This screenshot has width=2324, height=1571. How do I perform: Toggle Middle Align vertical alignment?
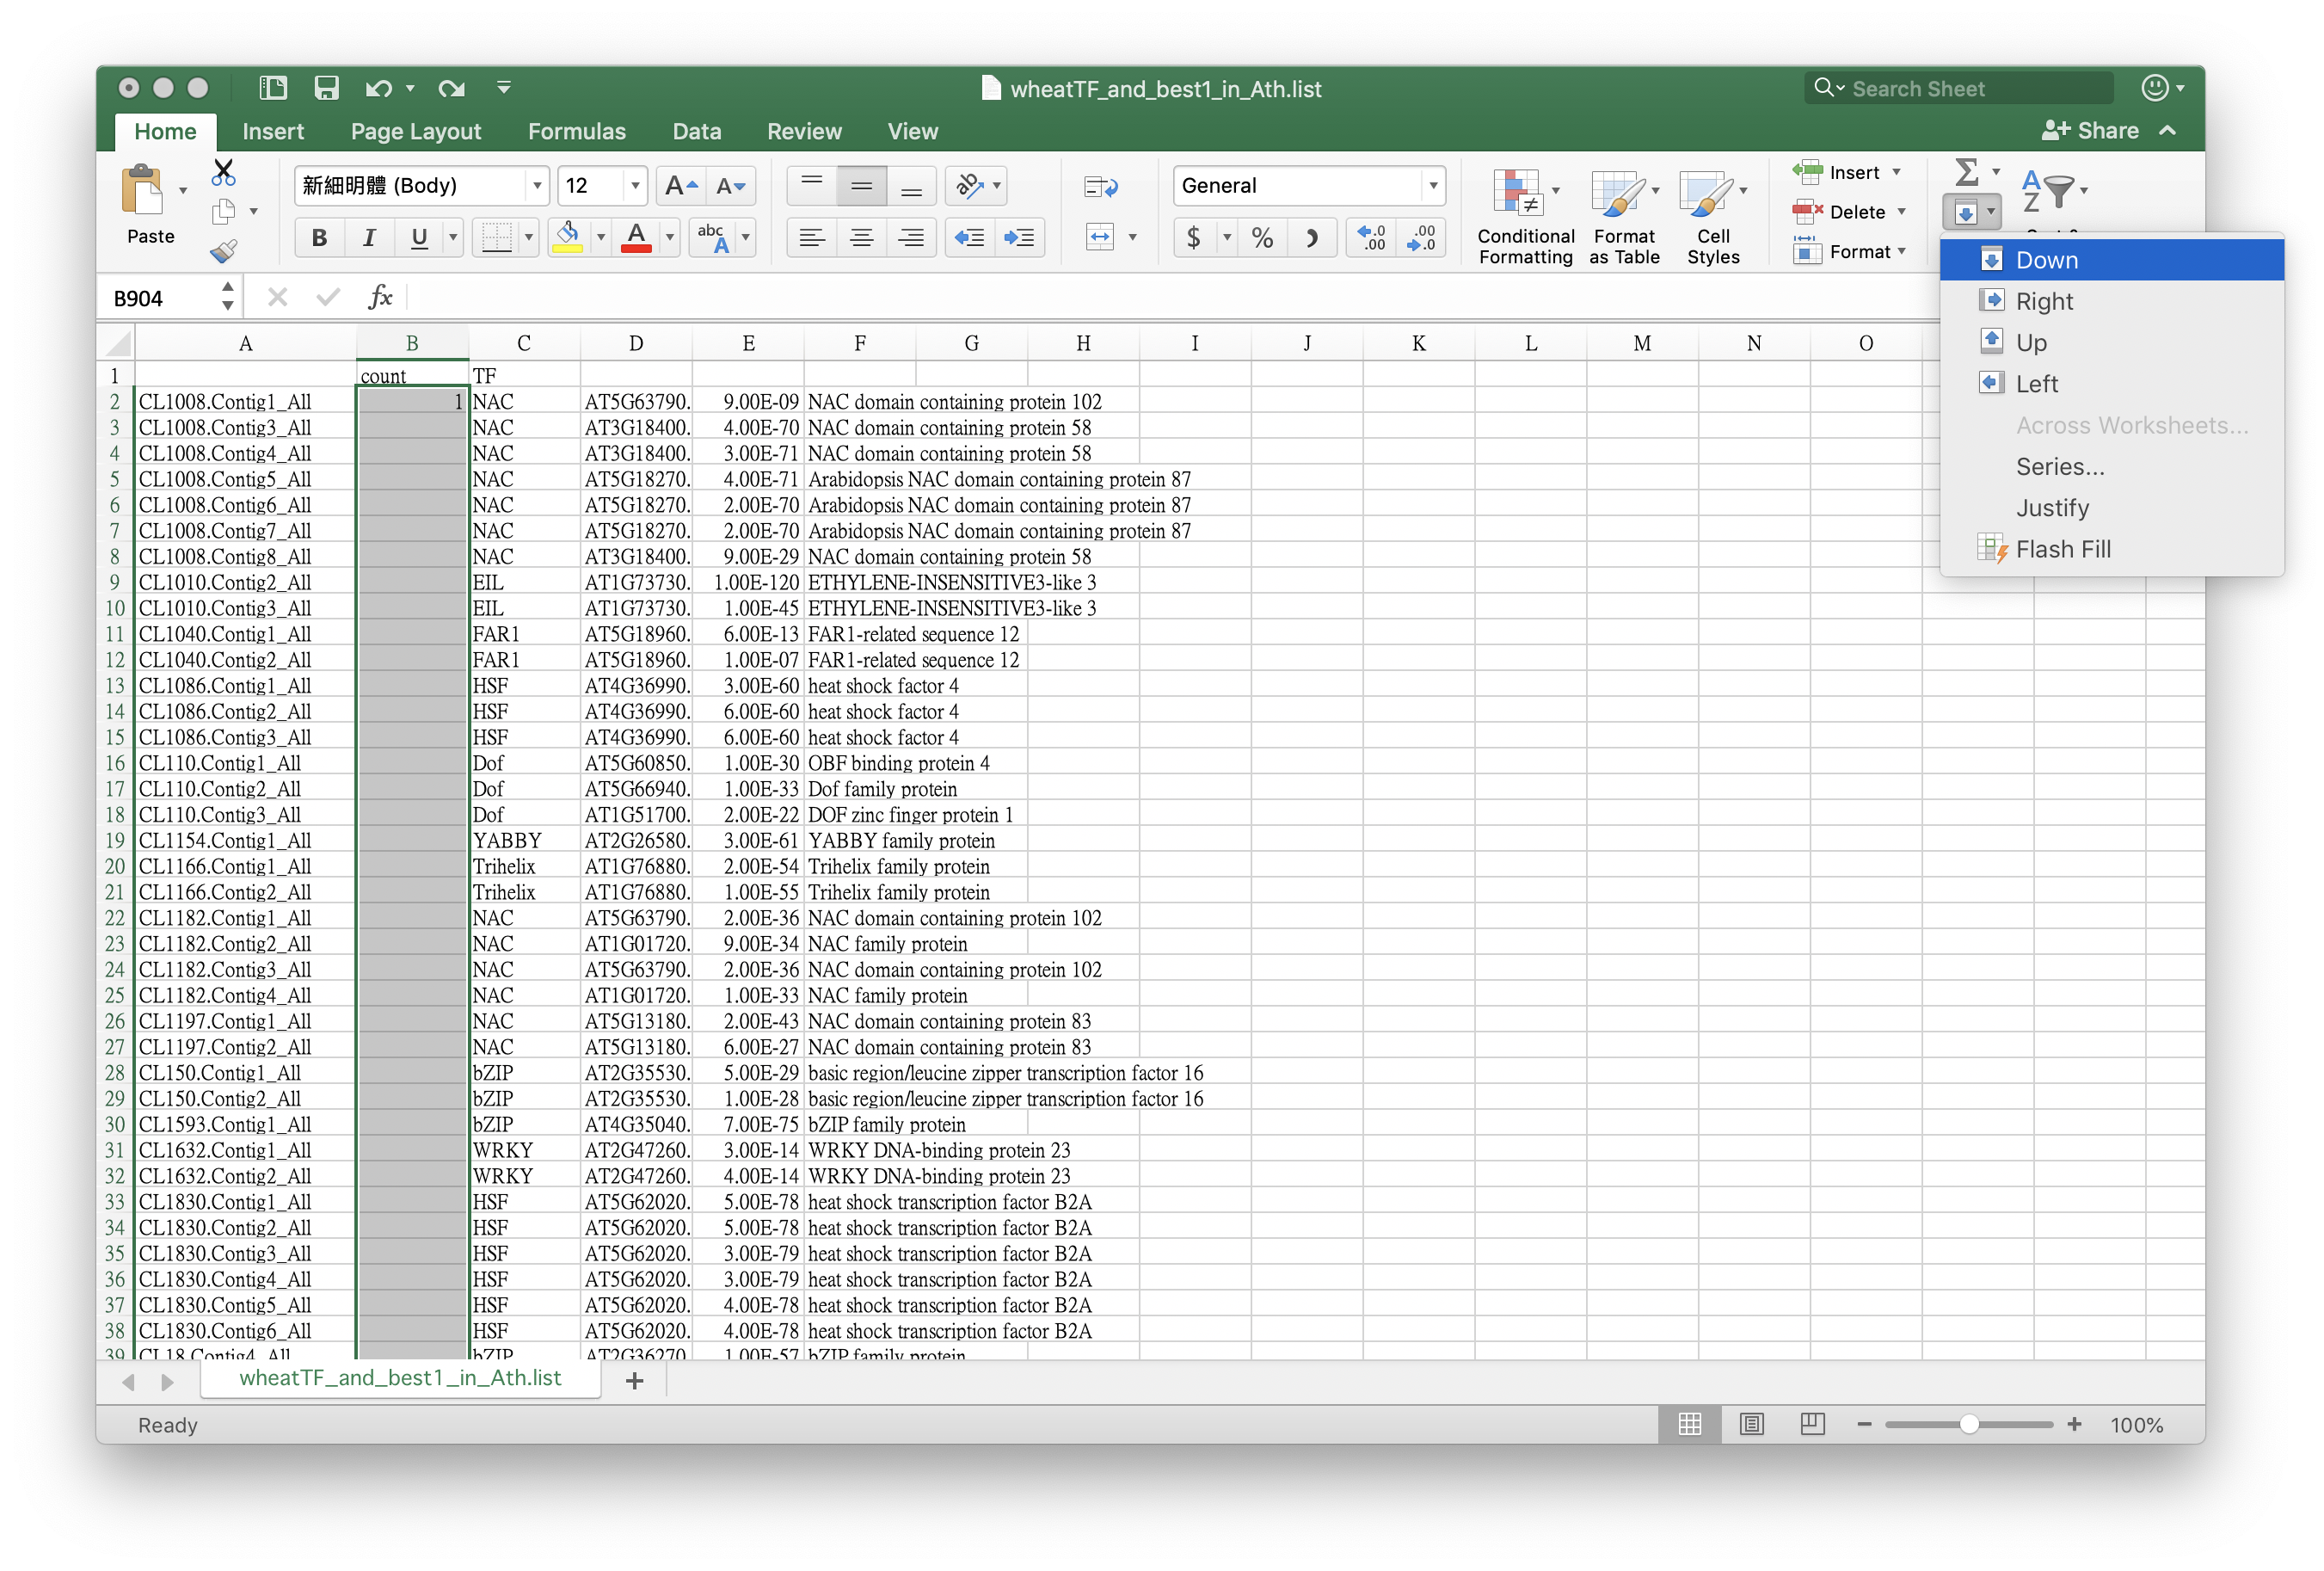tap(861, 186)
